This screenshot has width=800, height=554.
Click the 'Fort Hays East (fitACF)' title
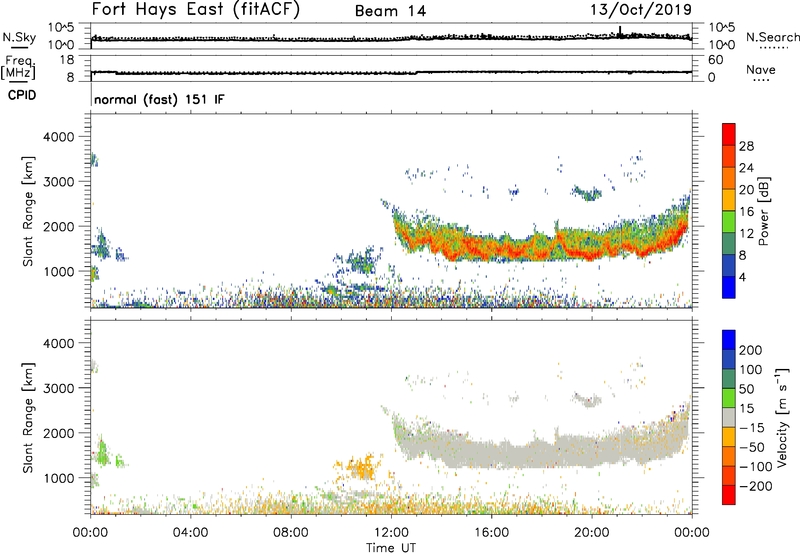[195, 9]
